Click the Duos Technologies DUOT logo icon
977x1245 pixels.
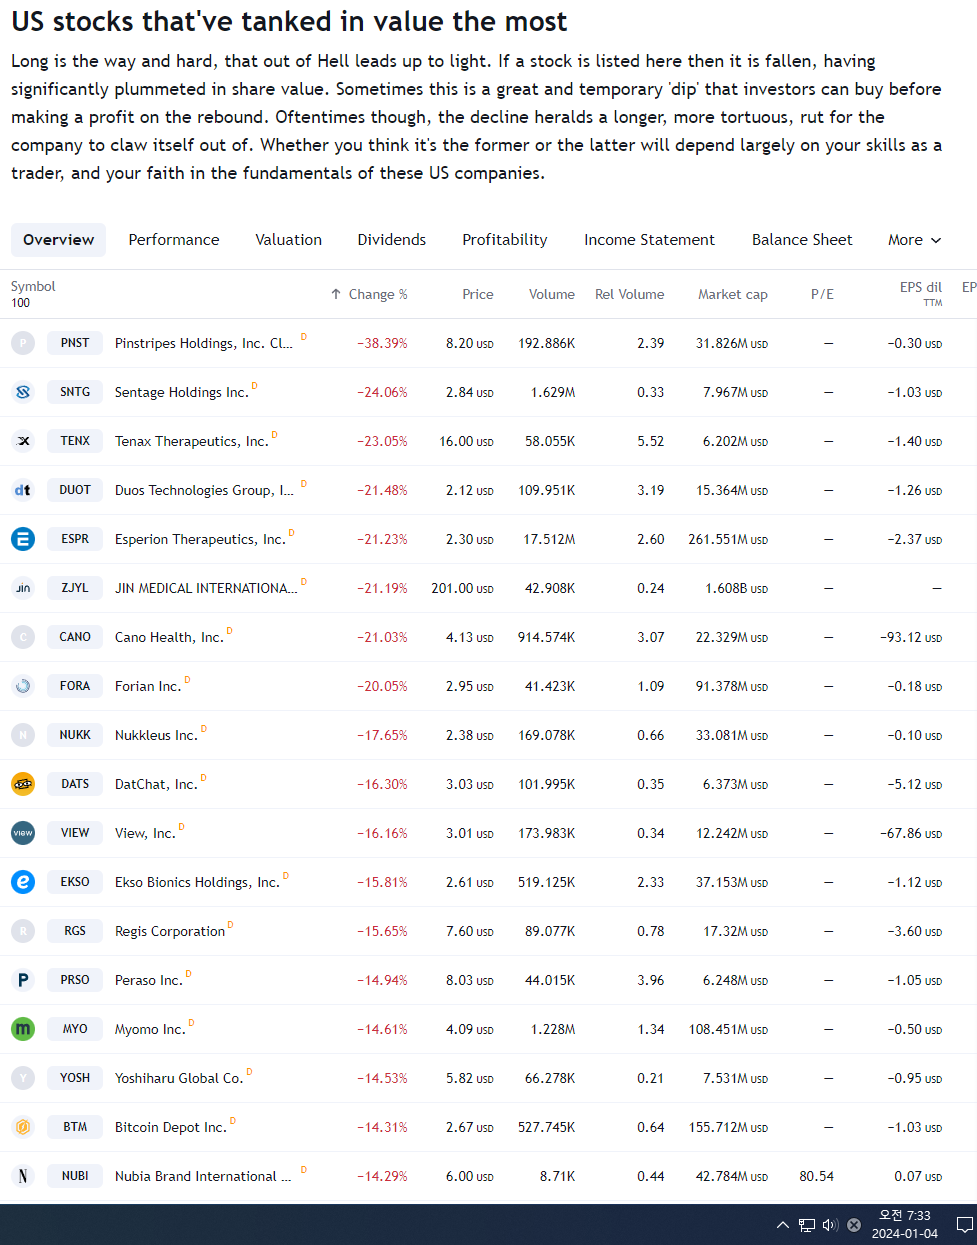pyautogui.click(x=23, y=490)
